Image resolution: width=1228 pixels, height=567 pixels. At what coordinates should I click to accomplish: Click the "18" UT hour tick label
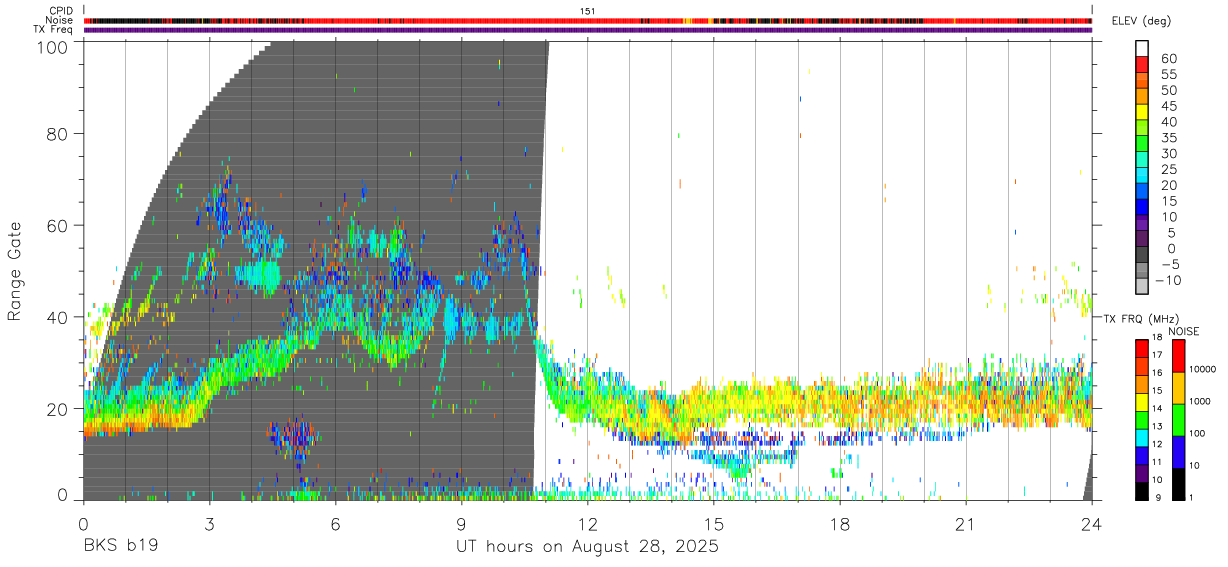point(839,523)
